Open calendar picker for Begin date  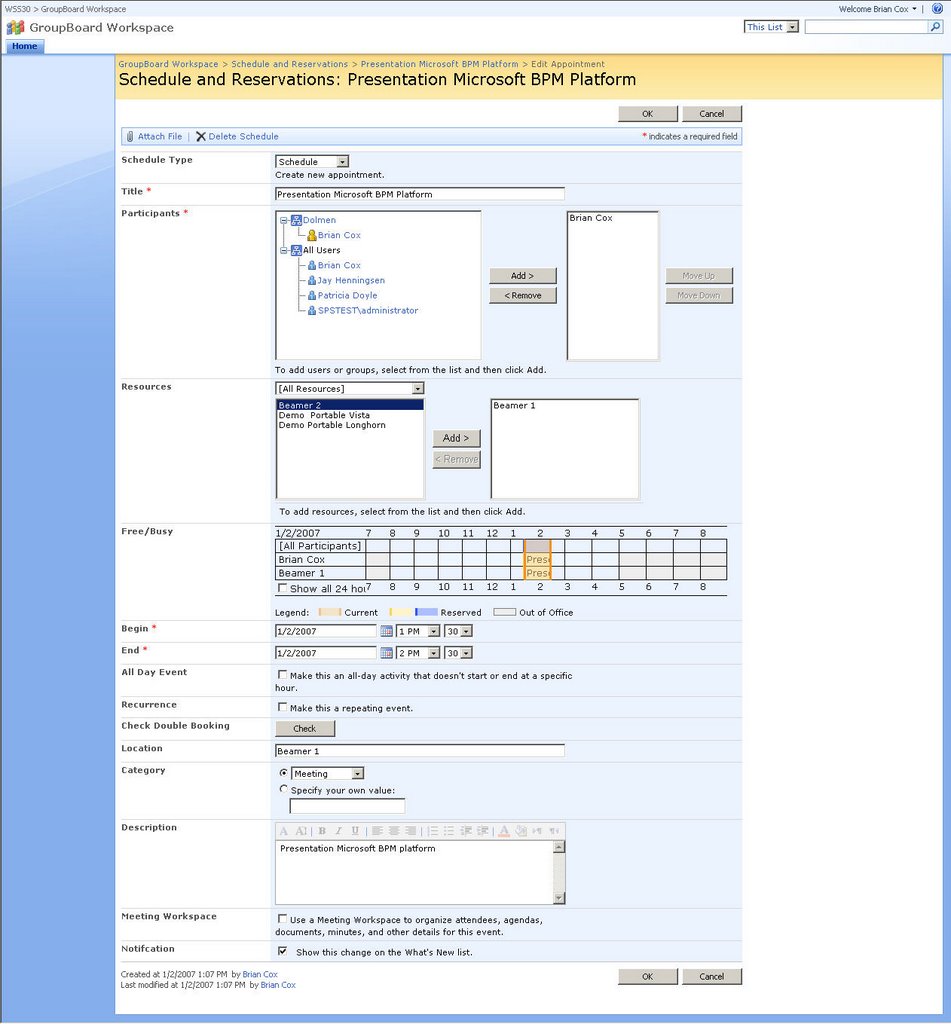tap(386, 631)
